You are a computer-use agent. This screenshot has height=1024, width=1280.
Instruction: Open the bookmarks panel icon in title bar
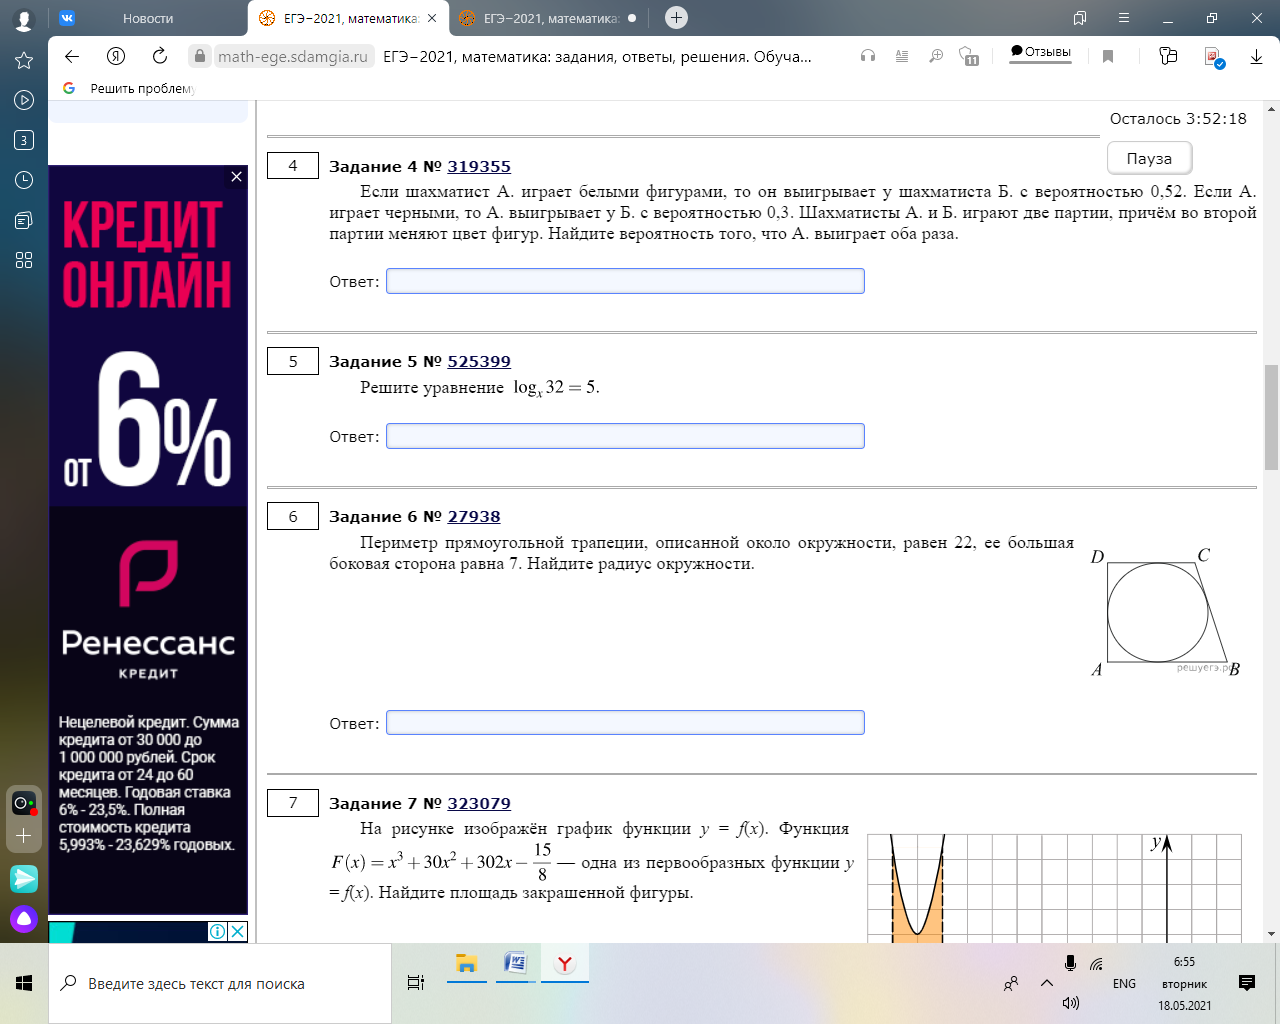[x=1080, y=18]
